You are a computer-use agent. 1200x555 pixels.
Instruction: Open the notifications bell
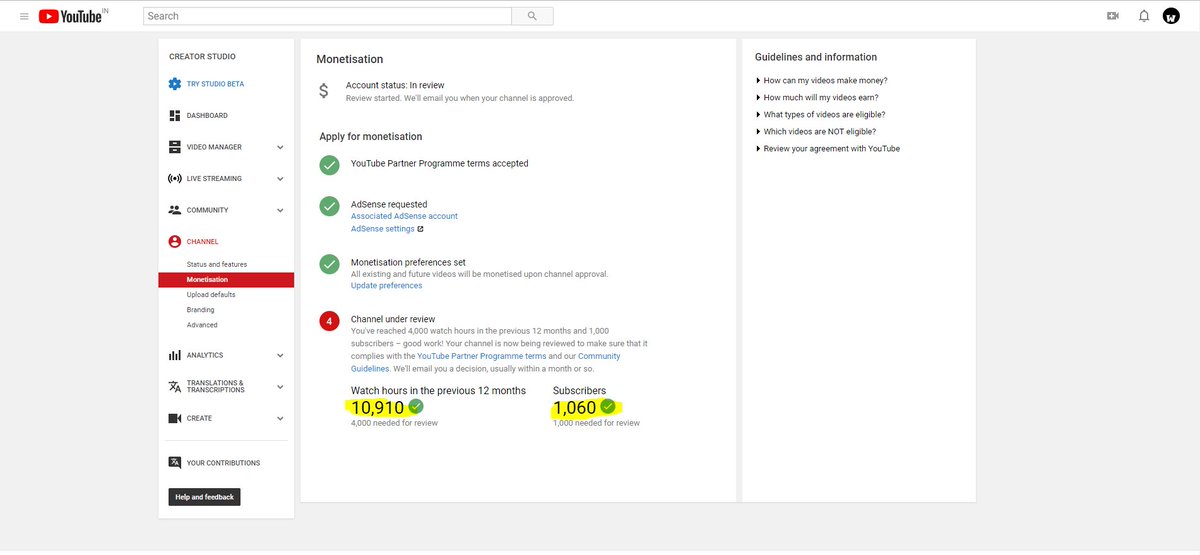1144,16
